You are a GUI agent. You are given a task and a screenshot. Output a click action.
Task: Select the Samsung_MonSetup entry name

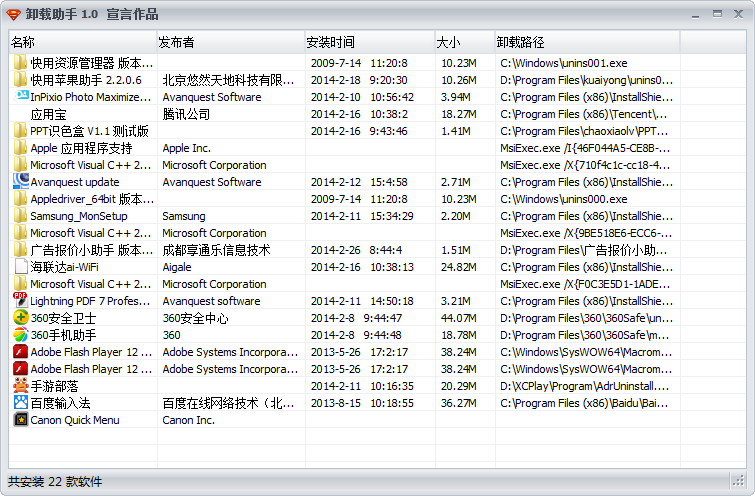pos(79,216)
